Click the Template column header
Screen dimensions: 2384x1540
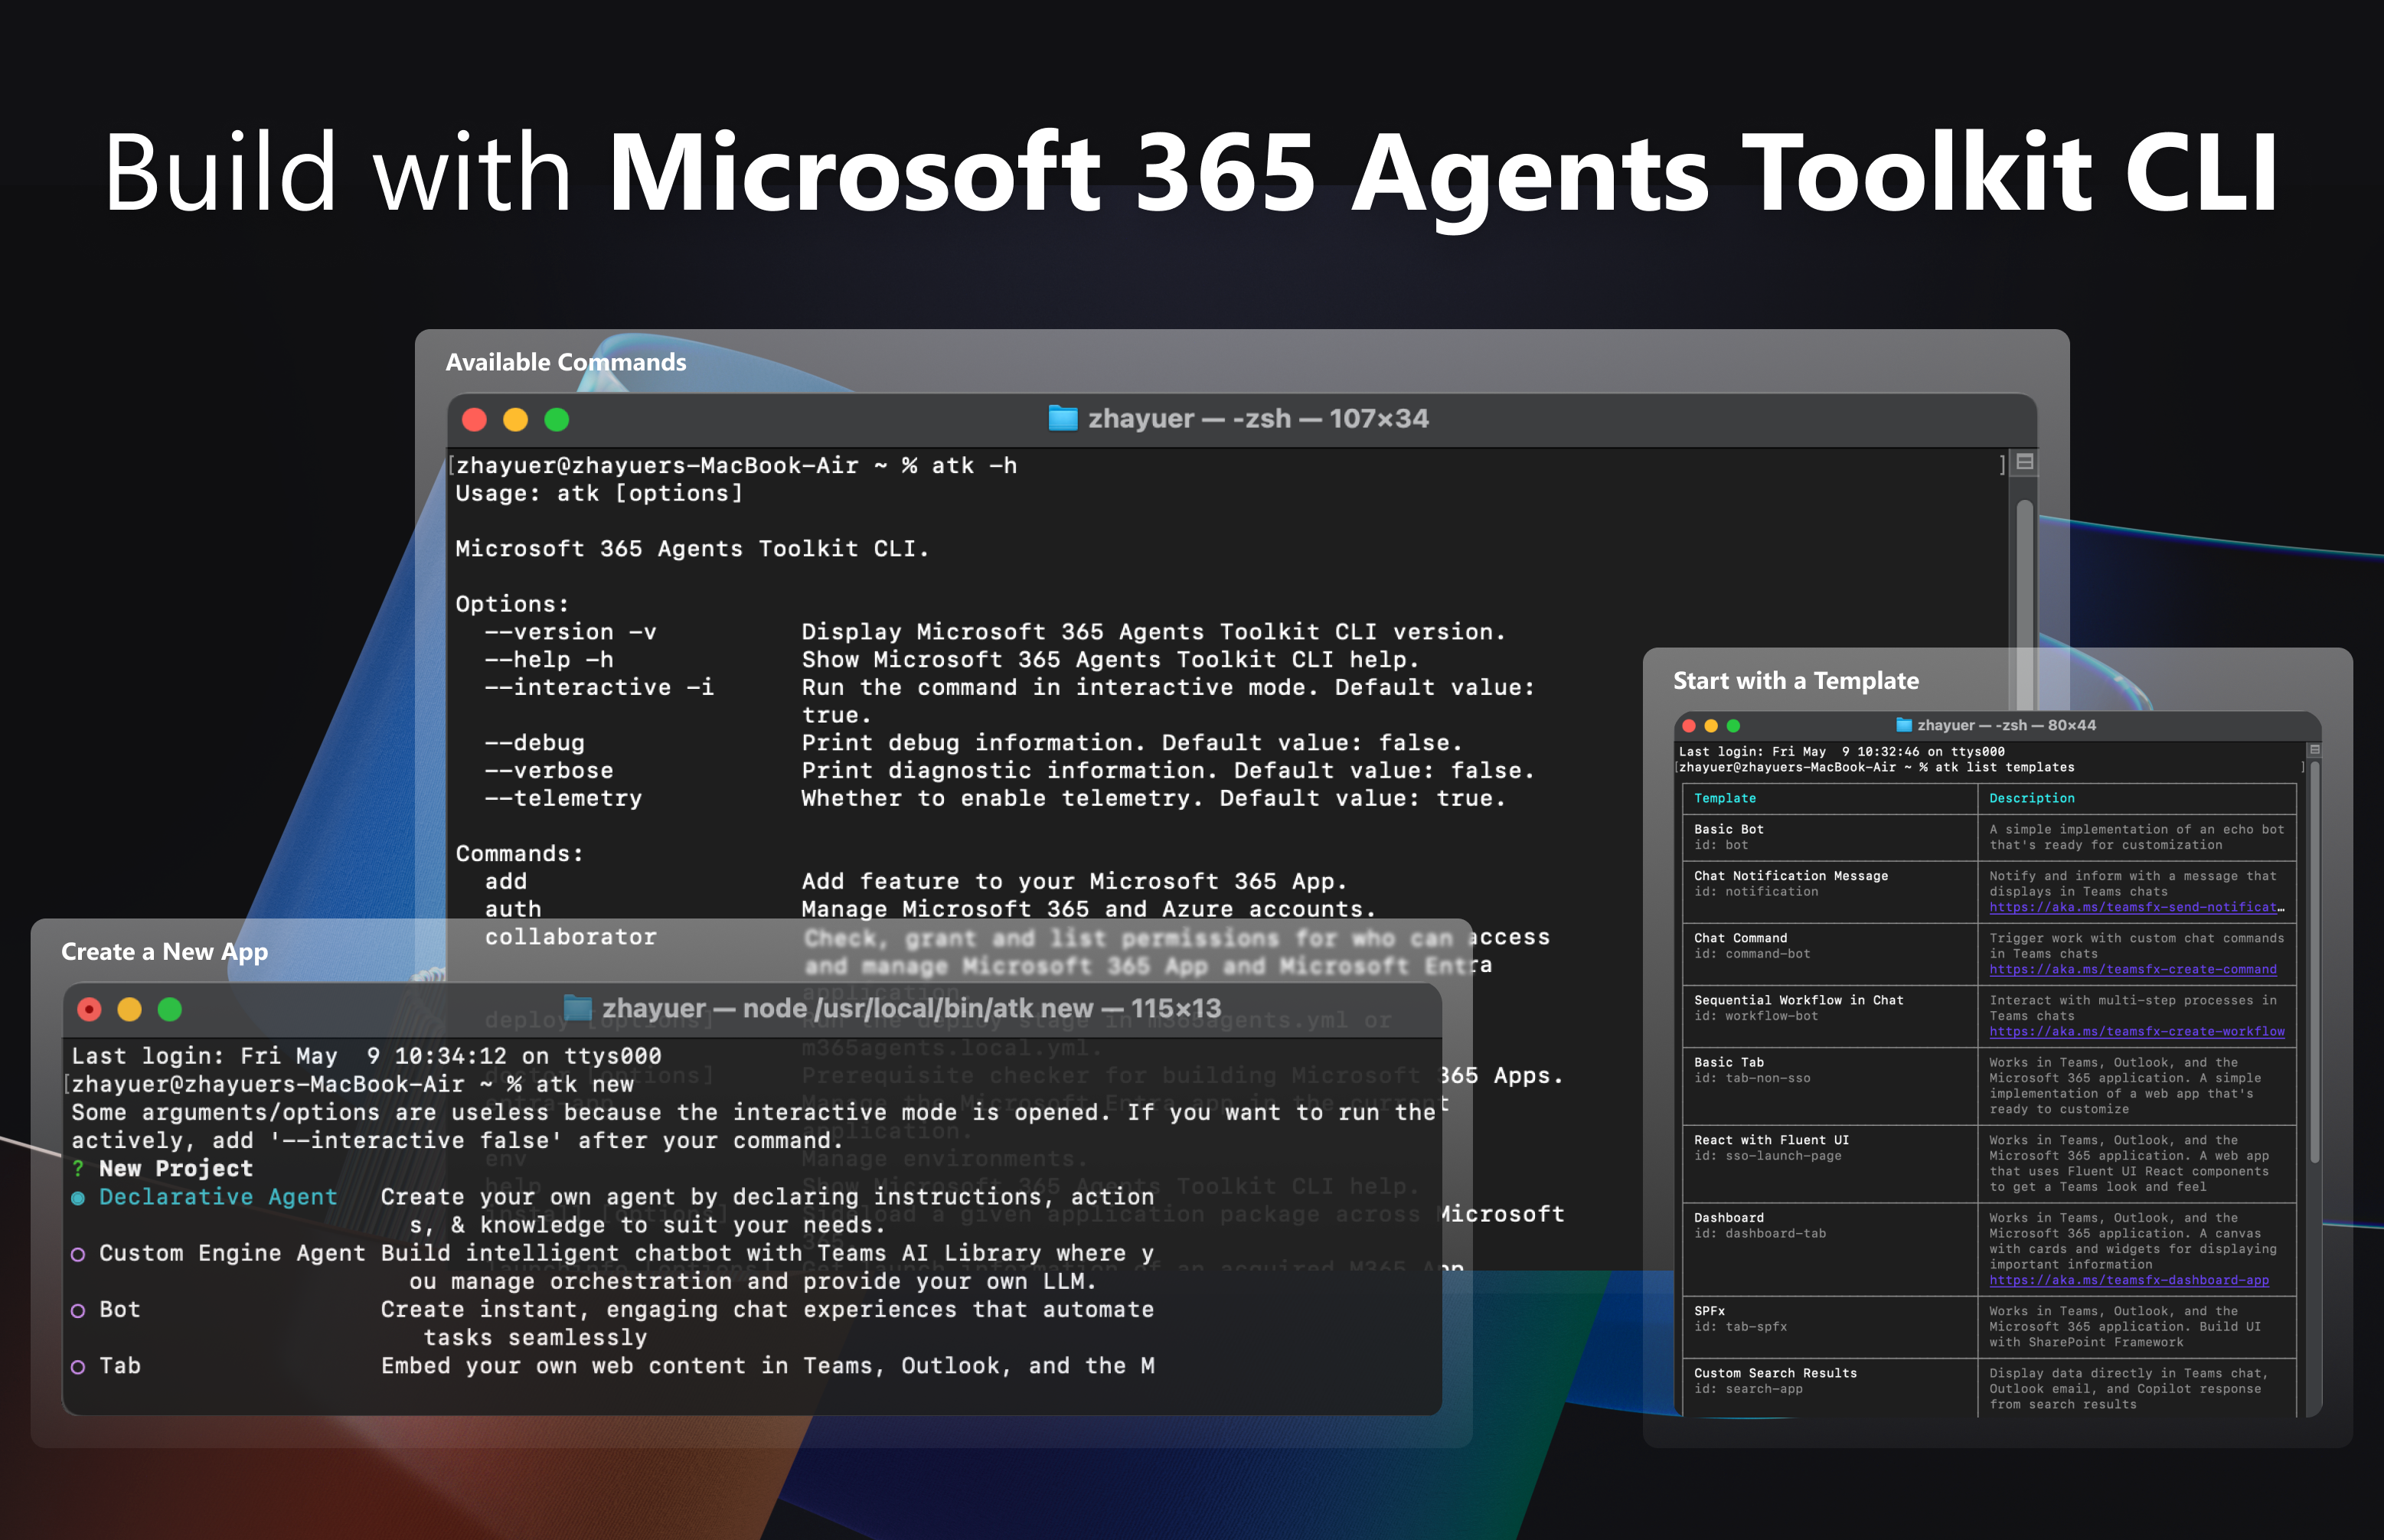pyautogui.click(x=1724, y=798)
